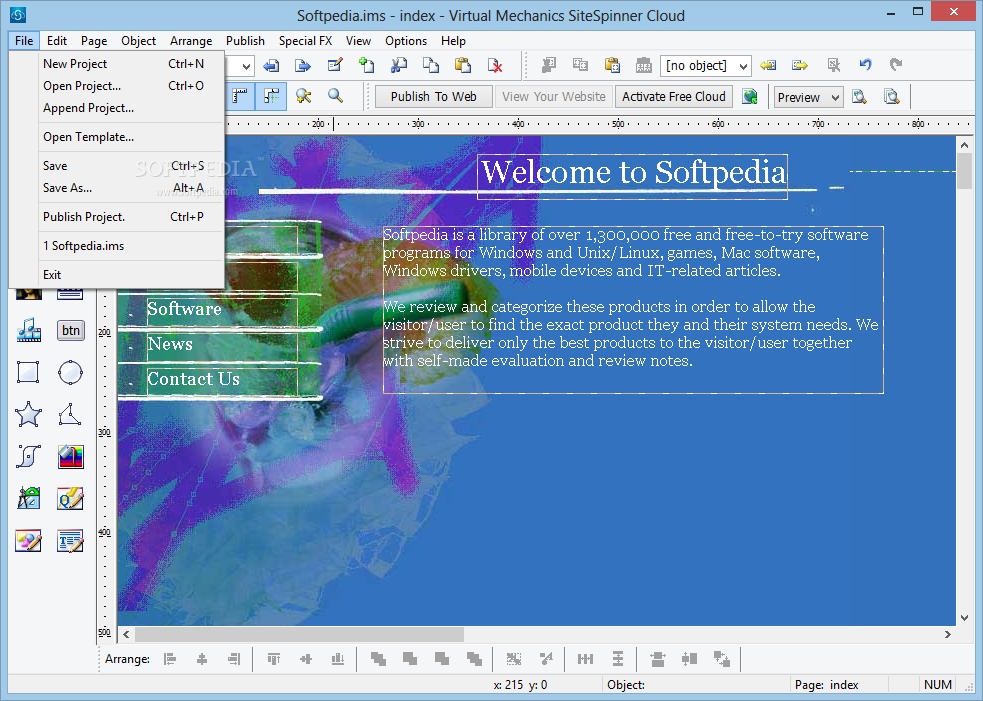Align left icon in Arrange bar
Screen dimensions: 983x701
(170, 659)
